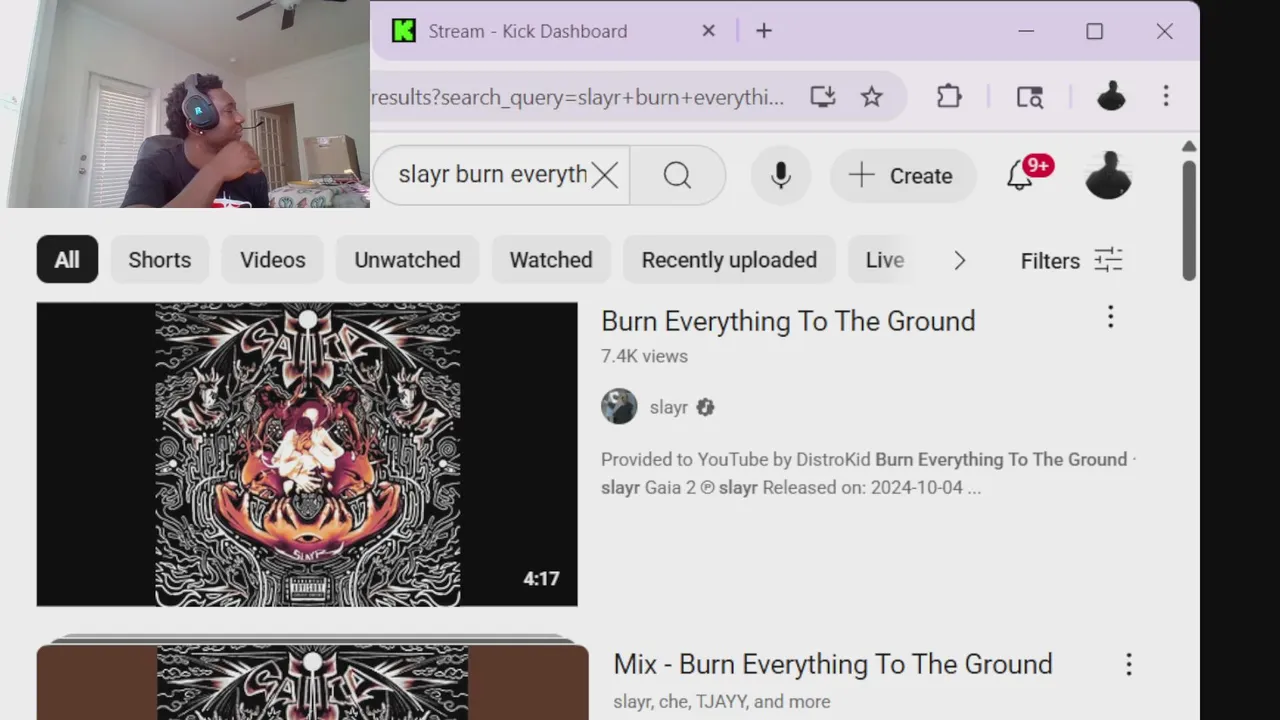
Task: Open the Extensions puzzle icon
Action: (x=949, y=97)
